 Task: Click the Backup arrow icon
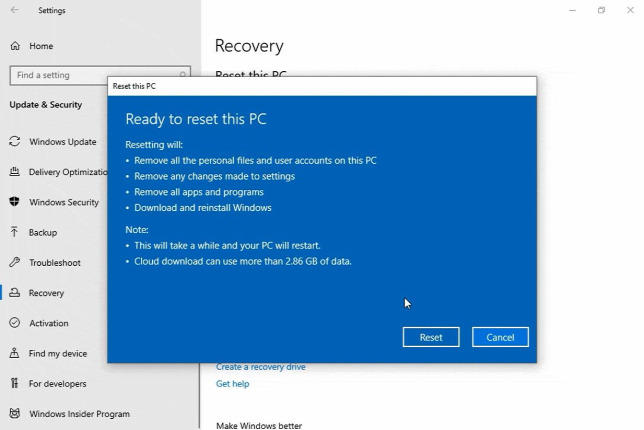[15, 232]
